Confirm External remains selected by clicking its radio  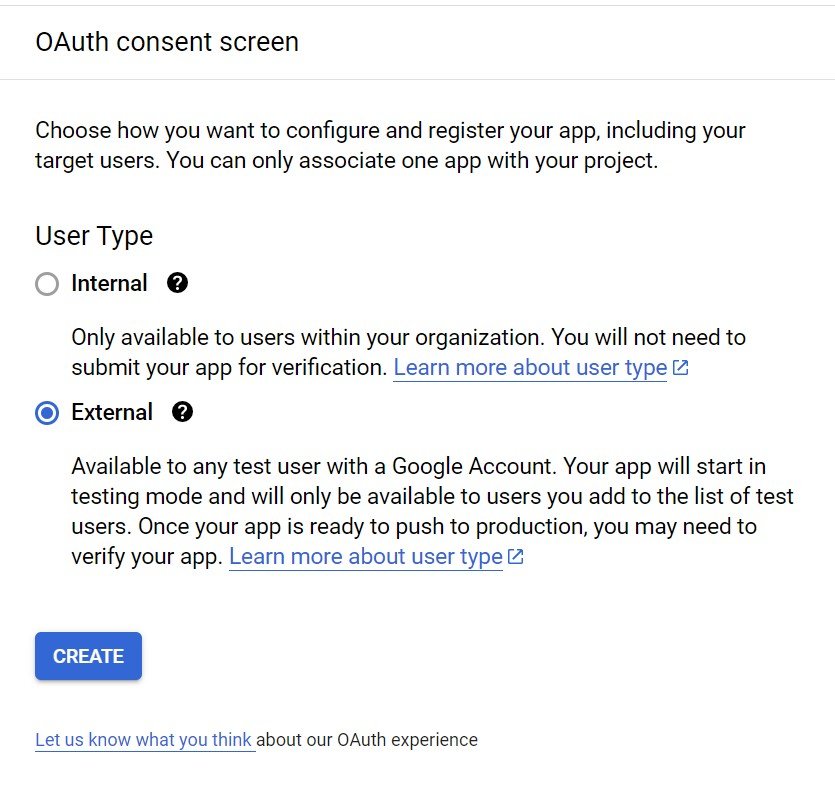pos(46,412)
